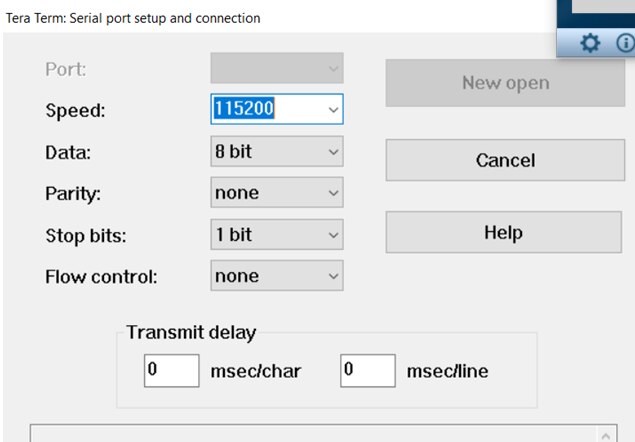The width and height of the screenshot is (635, 442).
Task: Click the "Speed:" text label
Action: [75, 110]
